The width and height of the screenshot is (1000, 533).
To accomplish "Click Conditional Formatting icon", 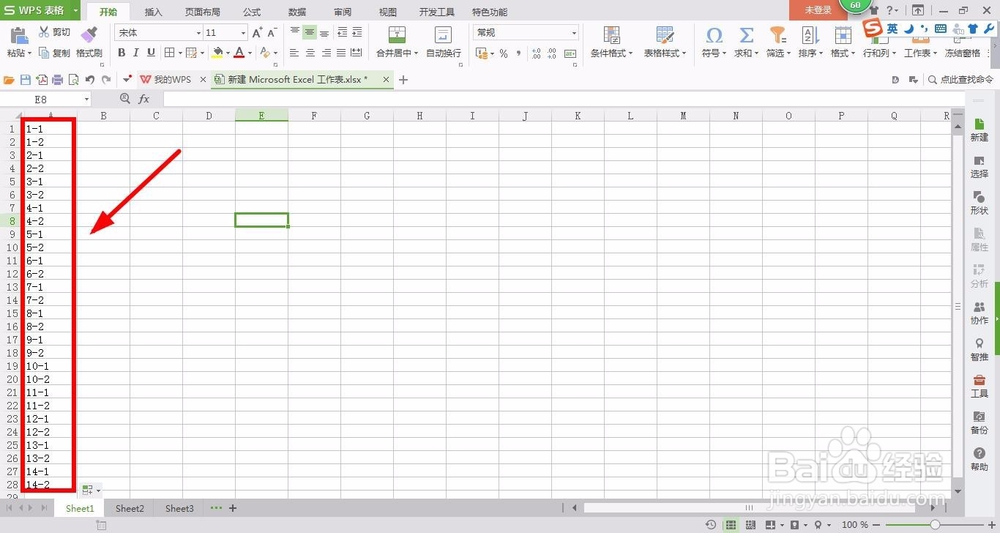I will (x=612, y=35).
